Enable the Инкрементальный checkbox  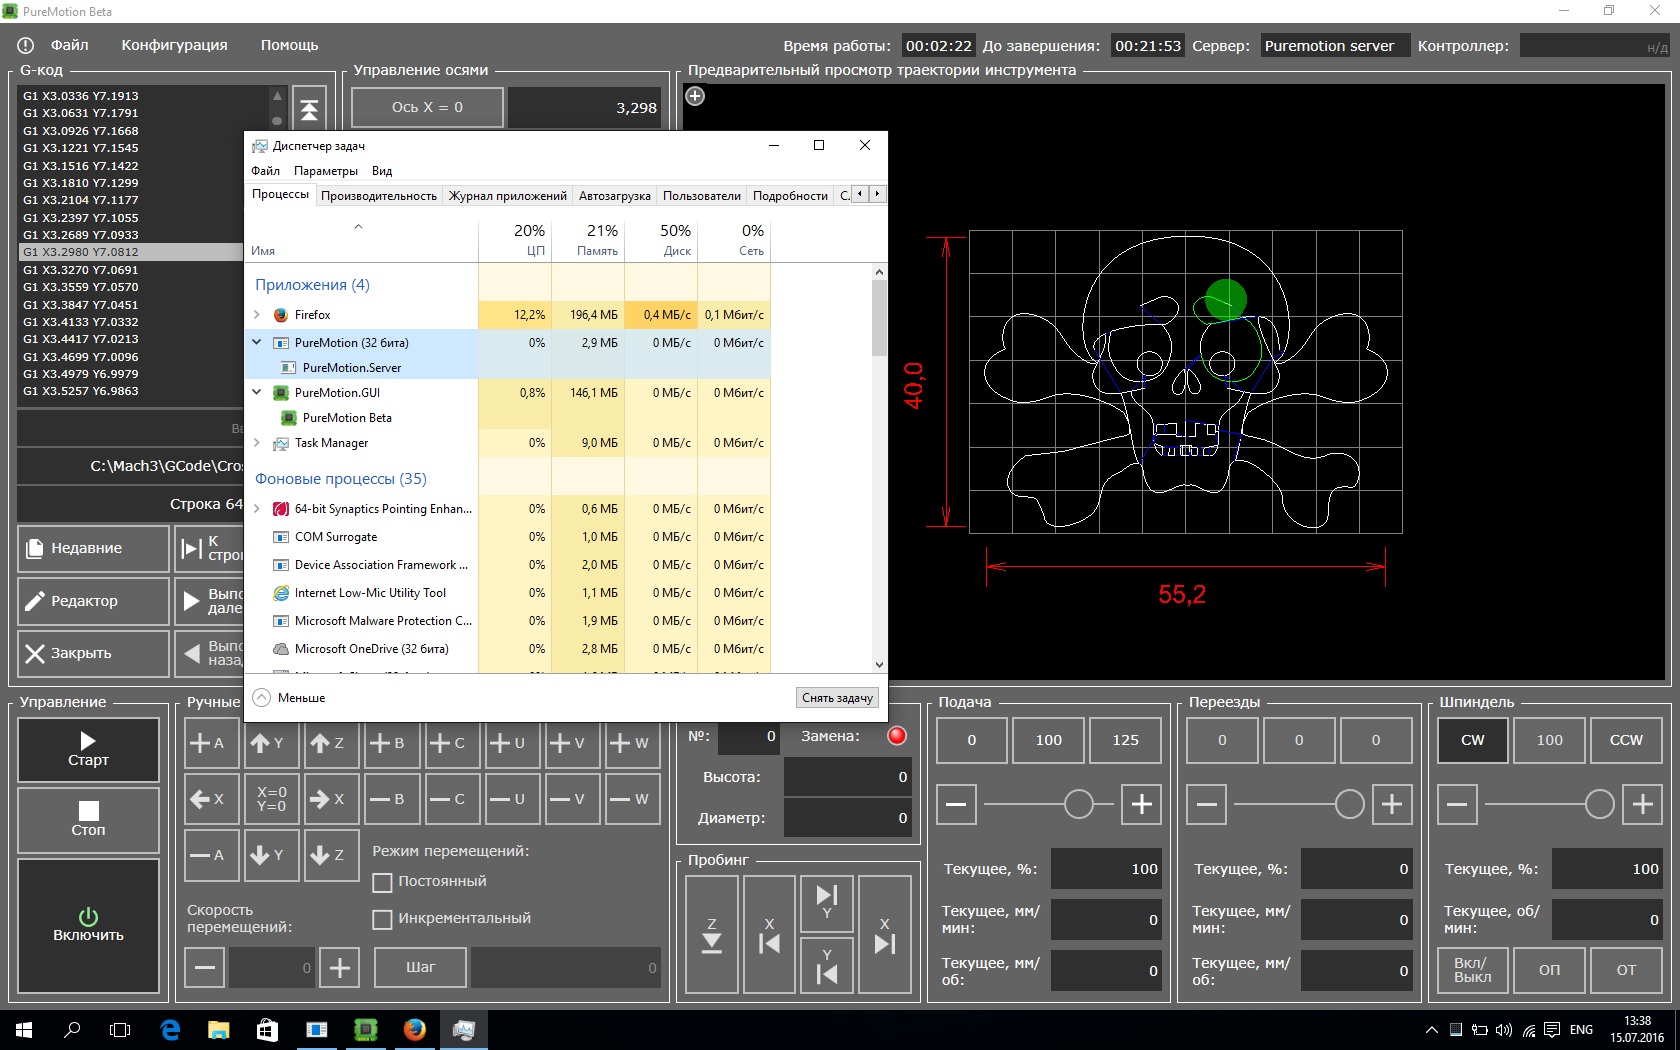click(x=382, y=919)
